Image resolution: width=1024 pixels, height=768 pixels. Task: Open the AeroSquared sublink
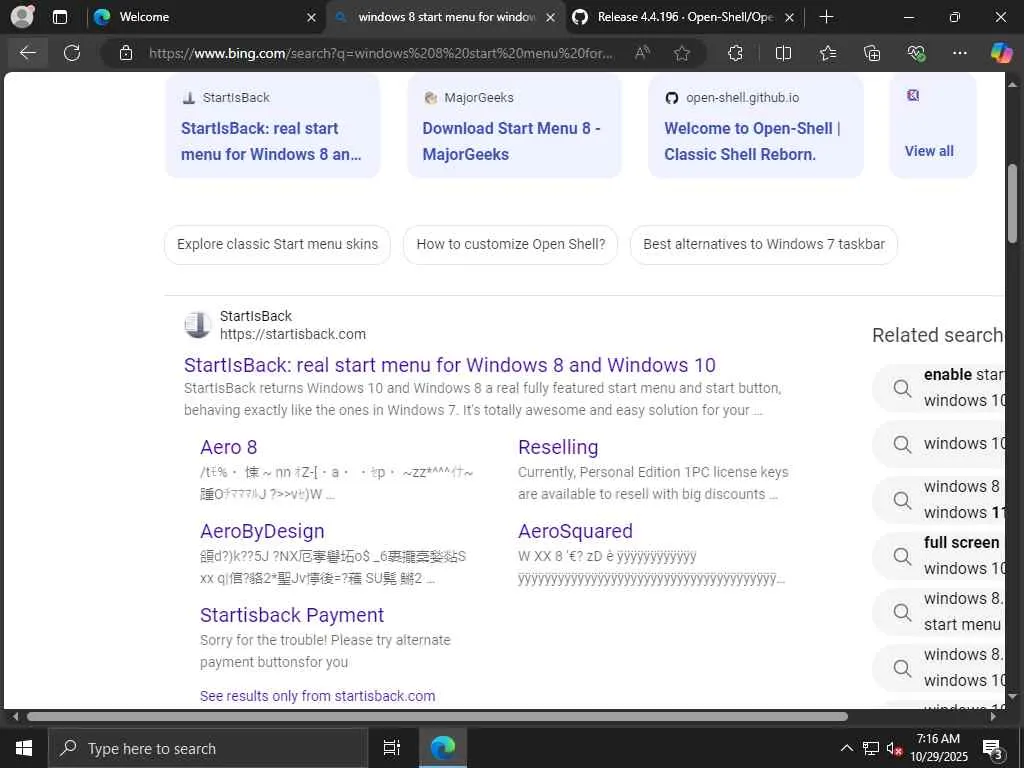[x=575, y=531]
